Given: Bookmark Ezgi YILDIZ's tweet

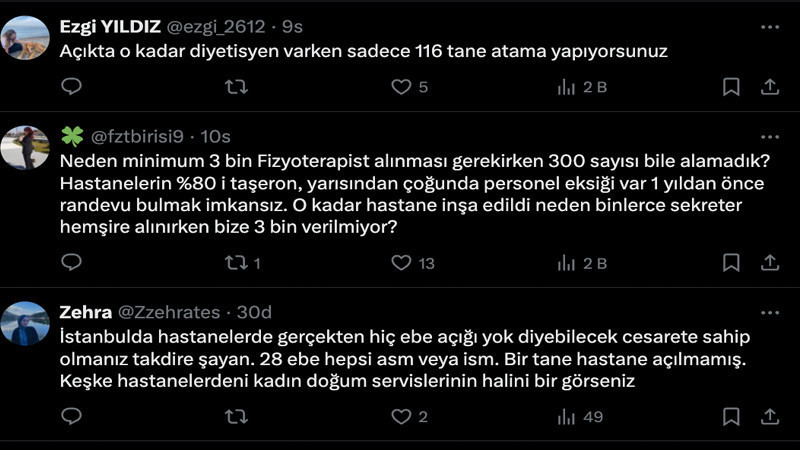Looking at the screenshot, I should [731, 87].
